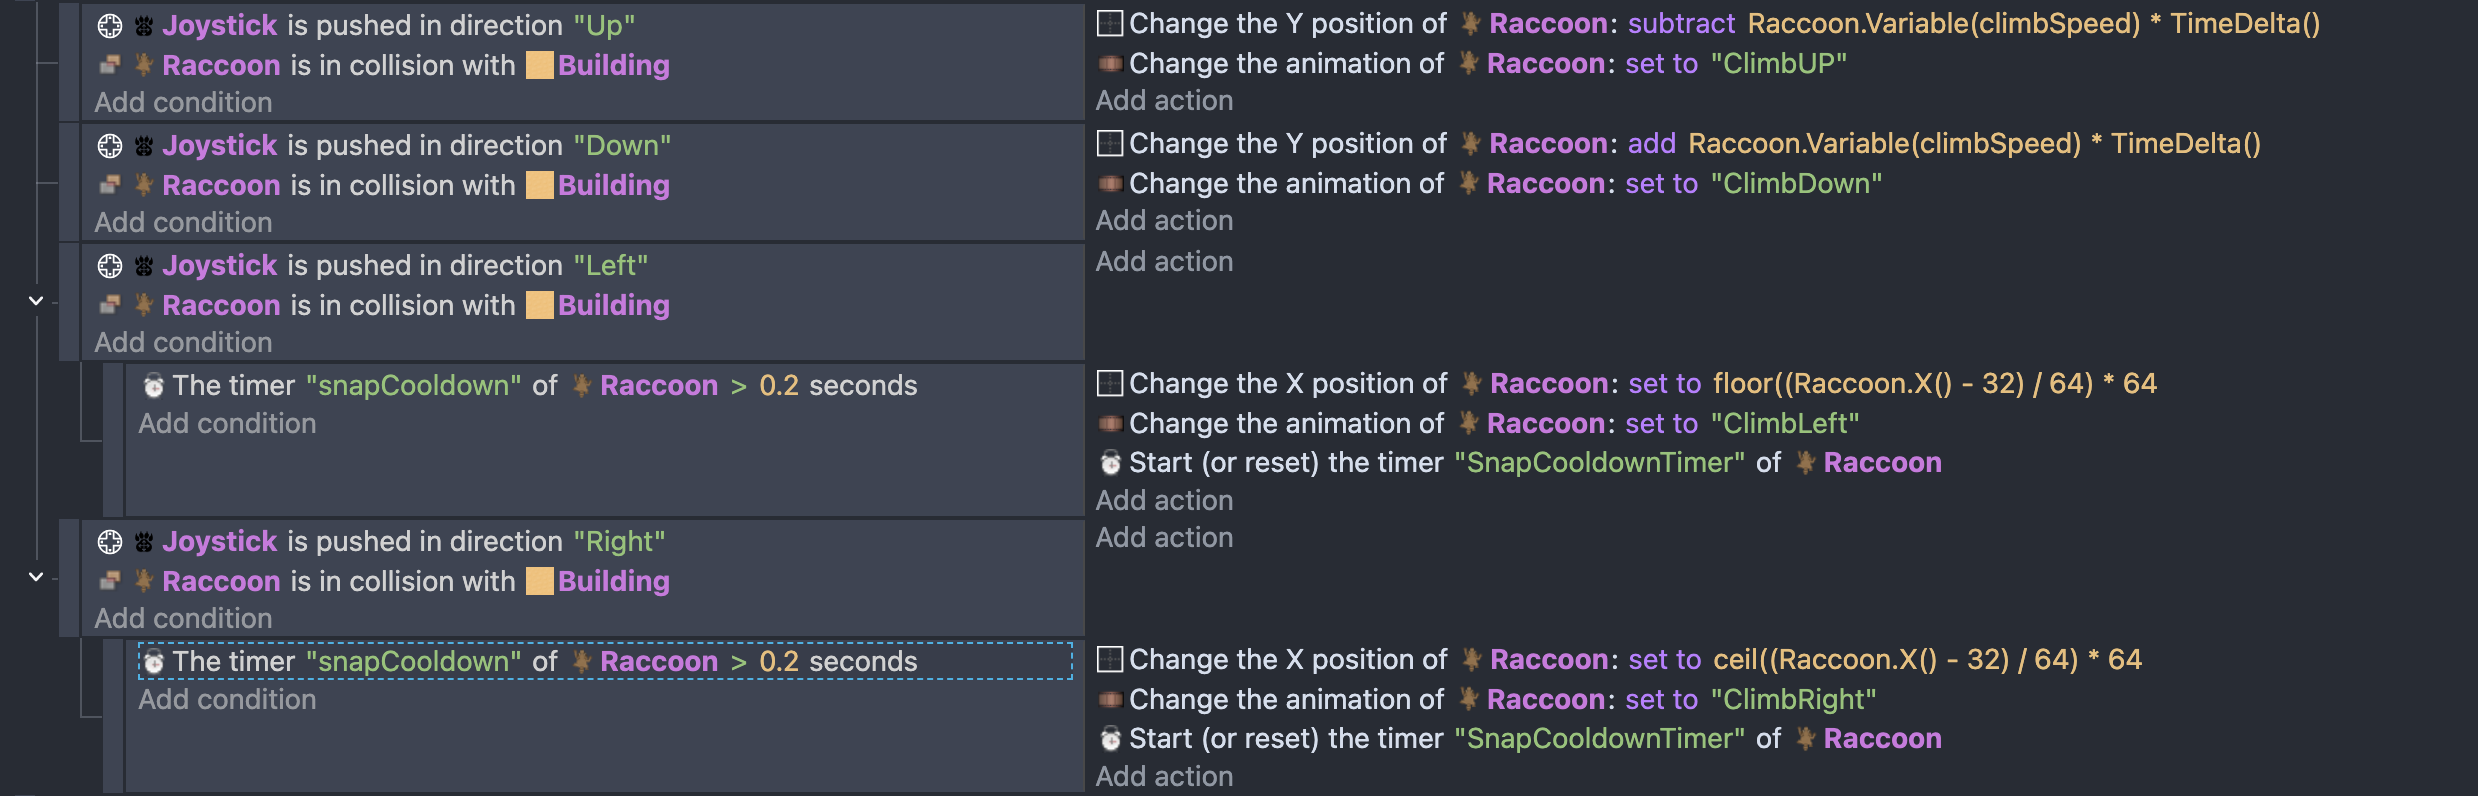
Task: Collapse the Joystick "Right" event sub-events
Action: click(36, 576)
